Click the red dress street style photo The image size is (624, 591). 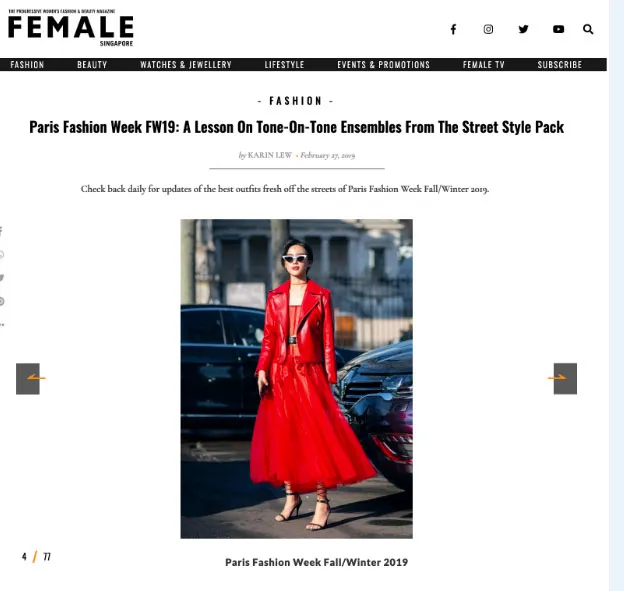click(296, 378)
